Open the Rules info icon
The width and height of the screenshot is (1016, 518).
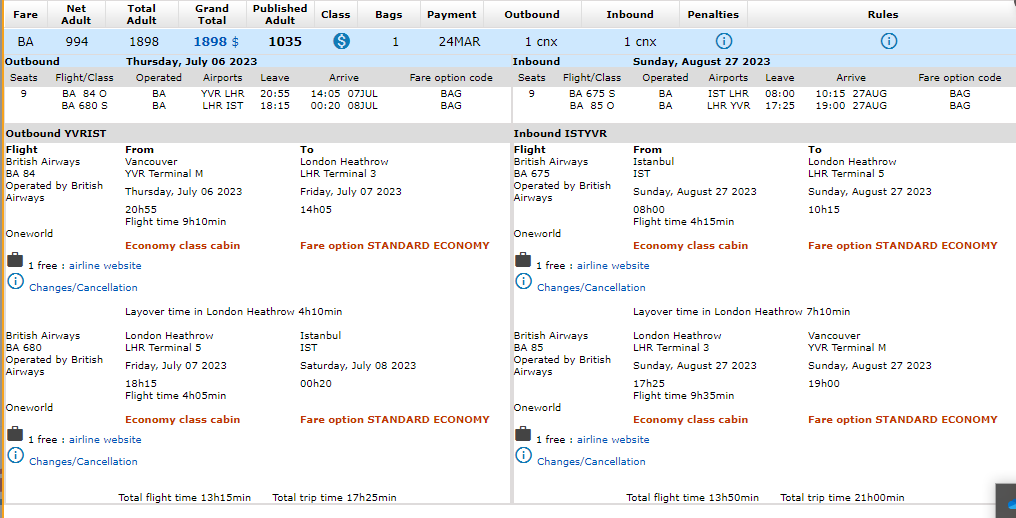(x=888, y=41)
